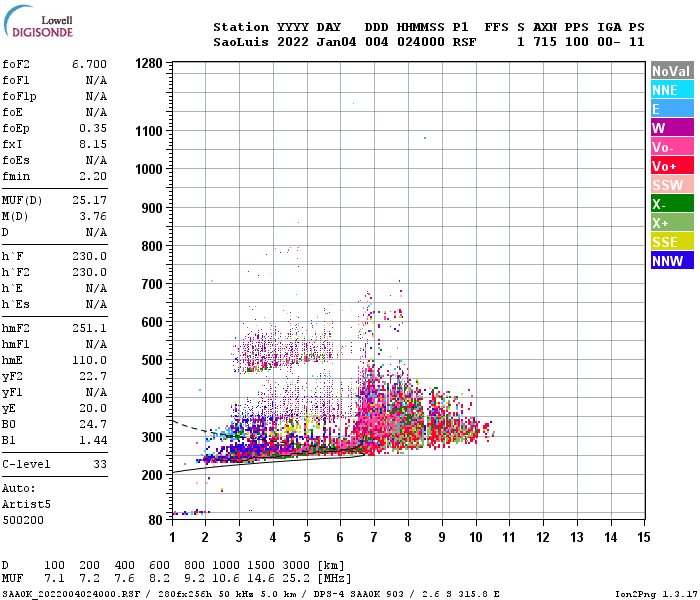700x600 pixels.
Task: Click the isolated blue echo point near 1080 km
Action: (x=425, y=138)
